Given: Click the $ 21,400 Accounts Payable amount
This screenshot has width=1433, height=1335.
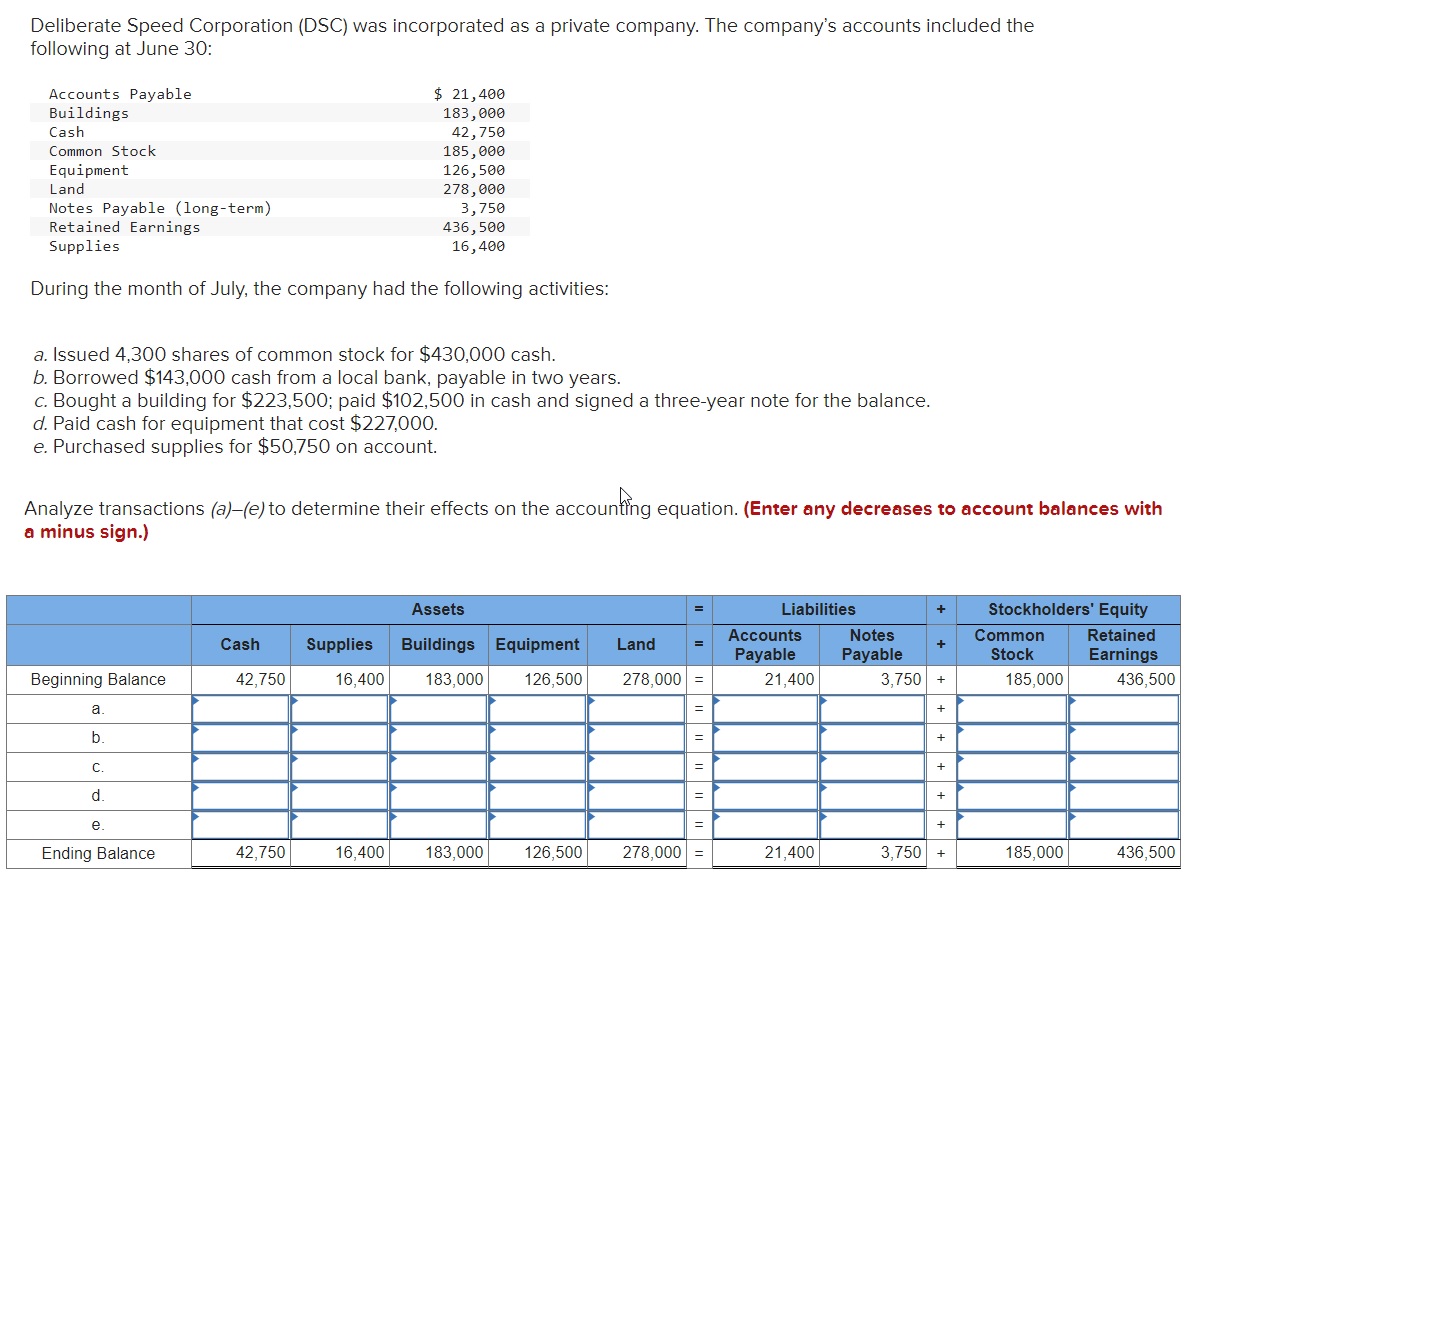Looking at the screenshot, I should tap(469, 94).
